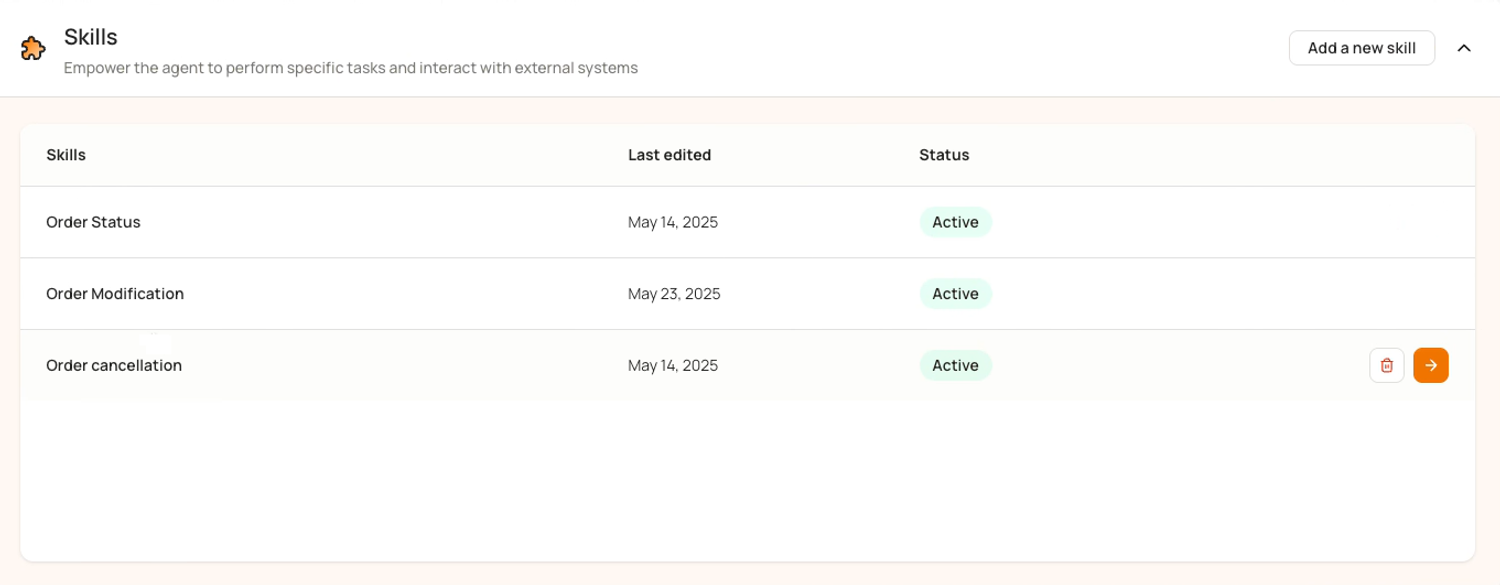The width and height of the screenshot is (1500, 585).
Task: Select the Order cancellation skill name
Action: [x=114, y=366]
